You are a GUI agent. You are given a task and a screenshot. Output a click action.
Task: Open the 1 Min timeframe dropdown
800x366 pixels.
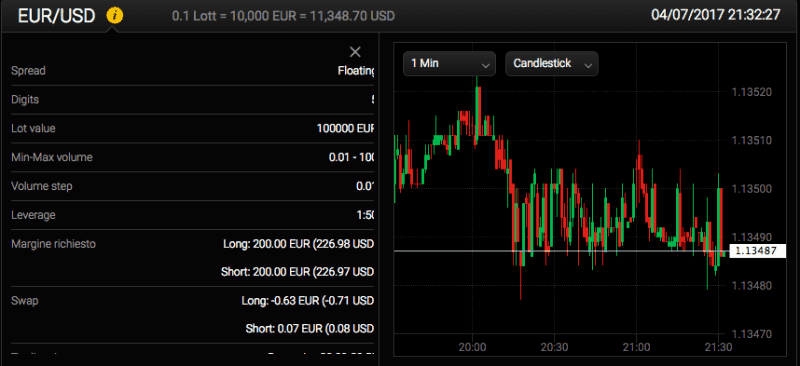pos(449,64)
